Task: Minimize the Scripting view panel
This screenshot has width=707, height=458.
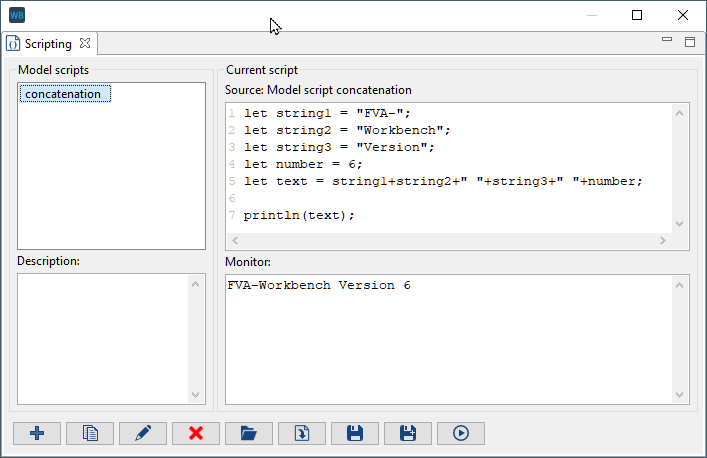Action: [667, 40]
